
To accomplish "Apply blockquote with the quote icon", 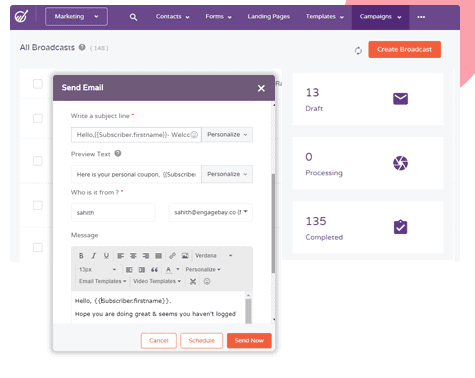I will [154, 270].
